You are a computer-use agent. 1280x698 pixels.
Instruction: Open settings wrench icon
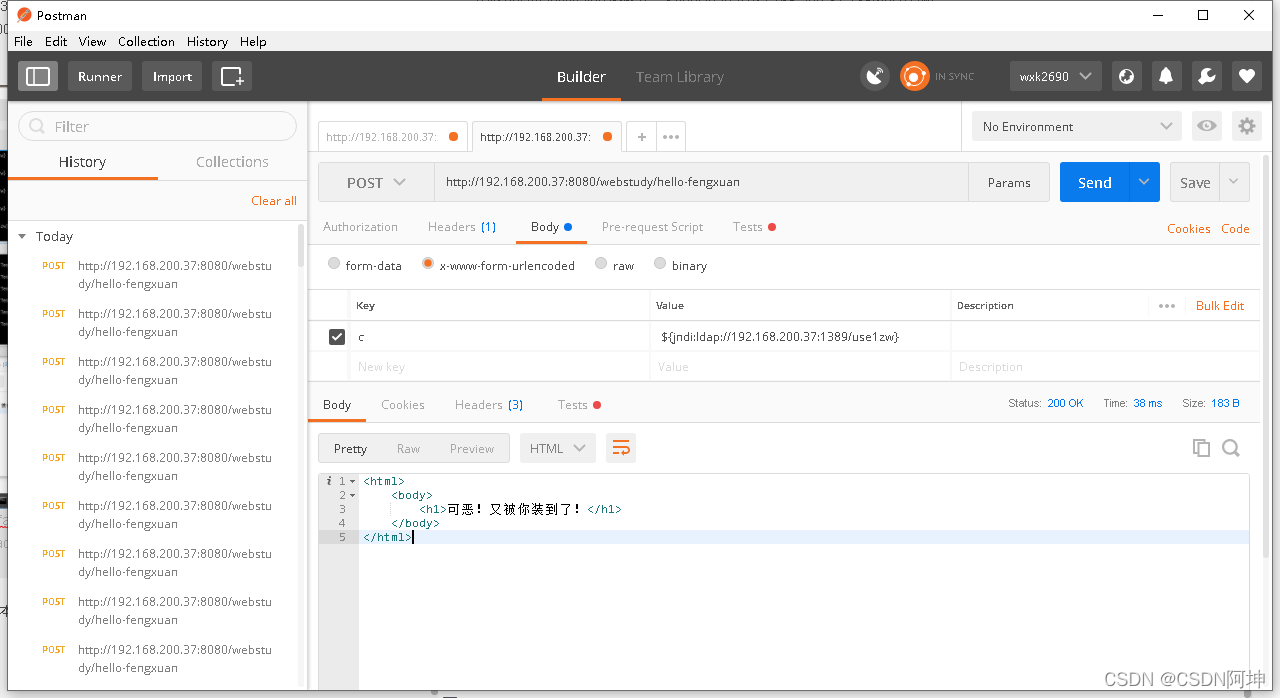tap(1206, 76)
